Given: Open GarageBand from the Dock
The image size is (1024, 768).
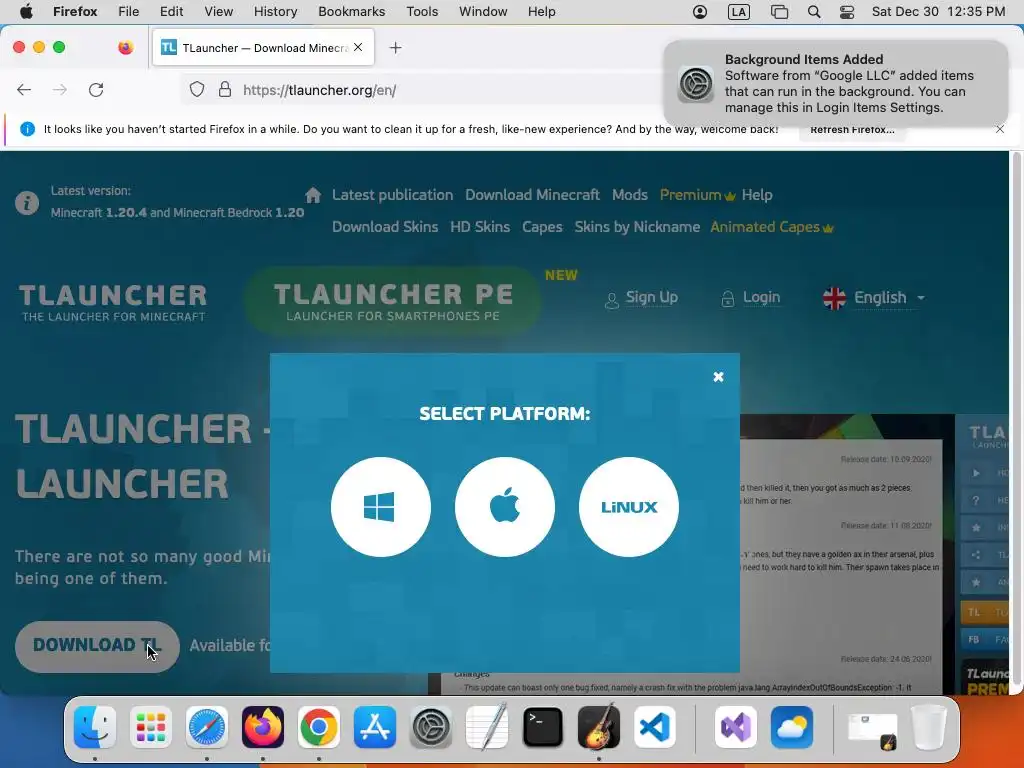Looking at the screenshot, I should tap(599, 727).
